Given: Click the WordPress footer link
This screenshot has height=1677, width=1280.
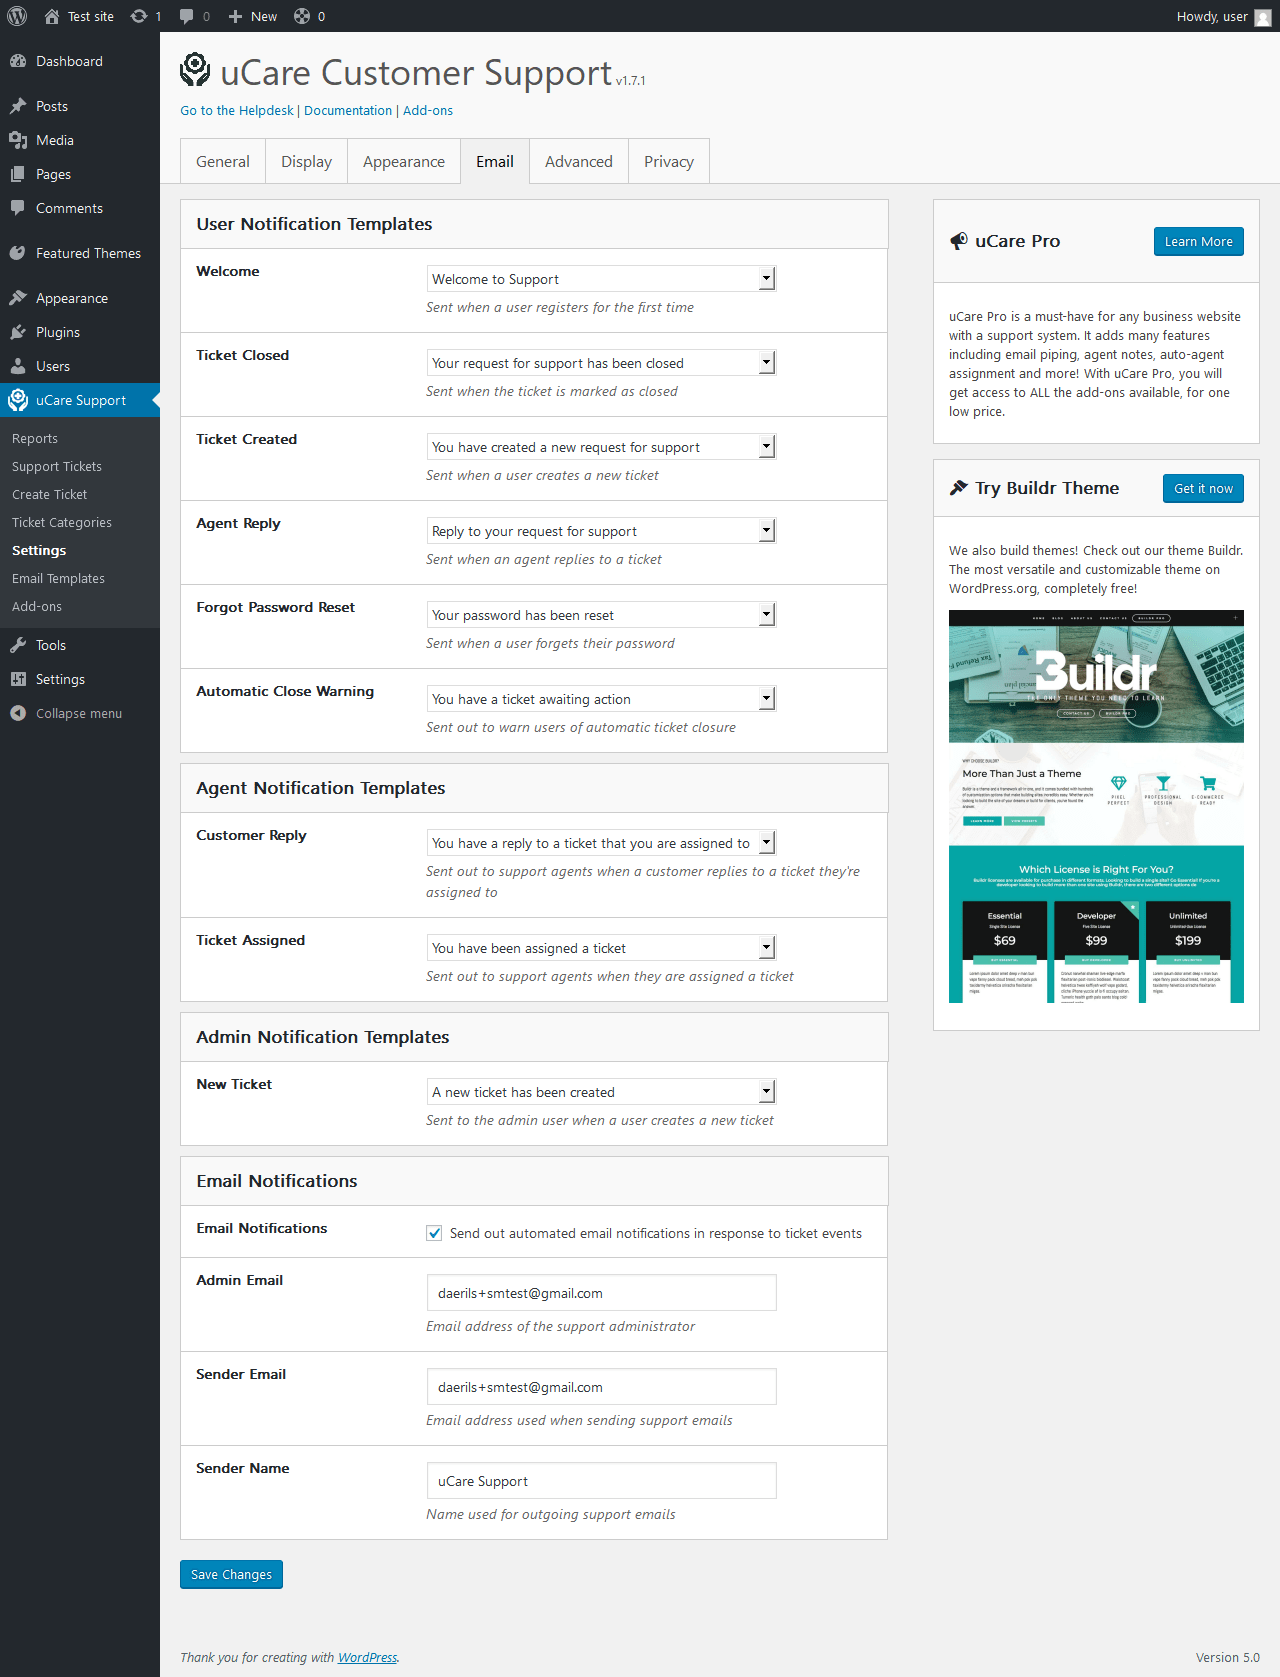Looking at the screenshot, I should [367, 1657].
